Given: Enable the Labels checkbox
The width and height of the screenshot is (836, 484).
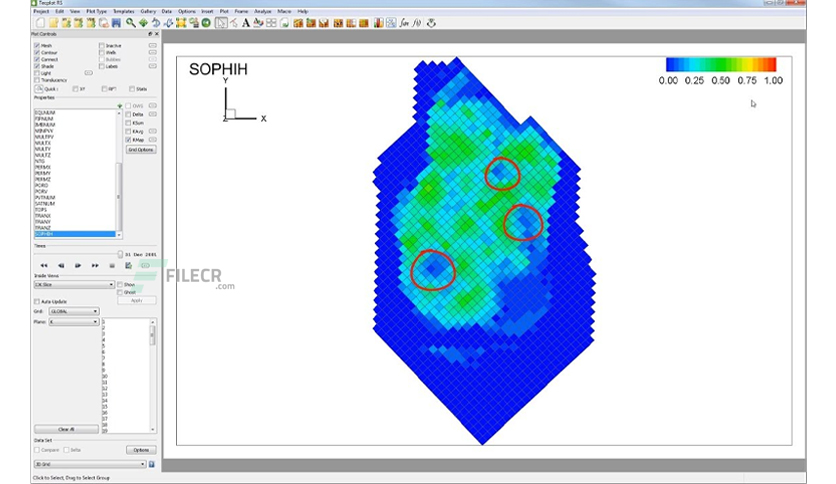Looking at the screenshot, I should [x=101, y=67].
